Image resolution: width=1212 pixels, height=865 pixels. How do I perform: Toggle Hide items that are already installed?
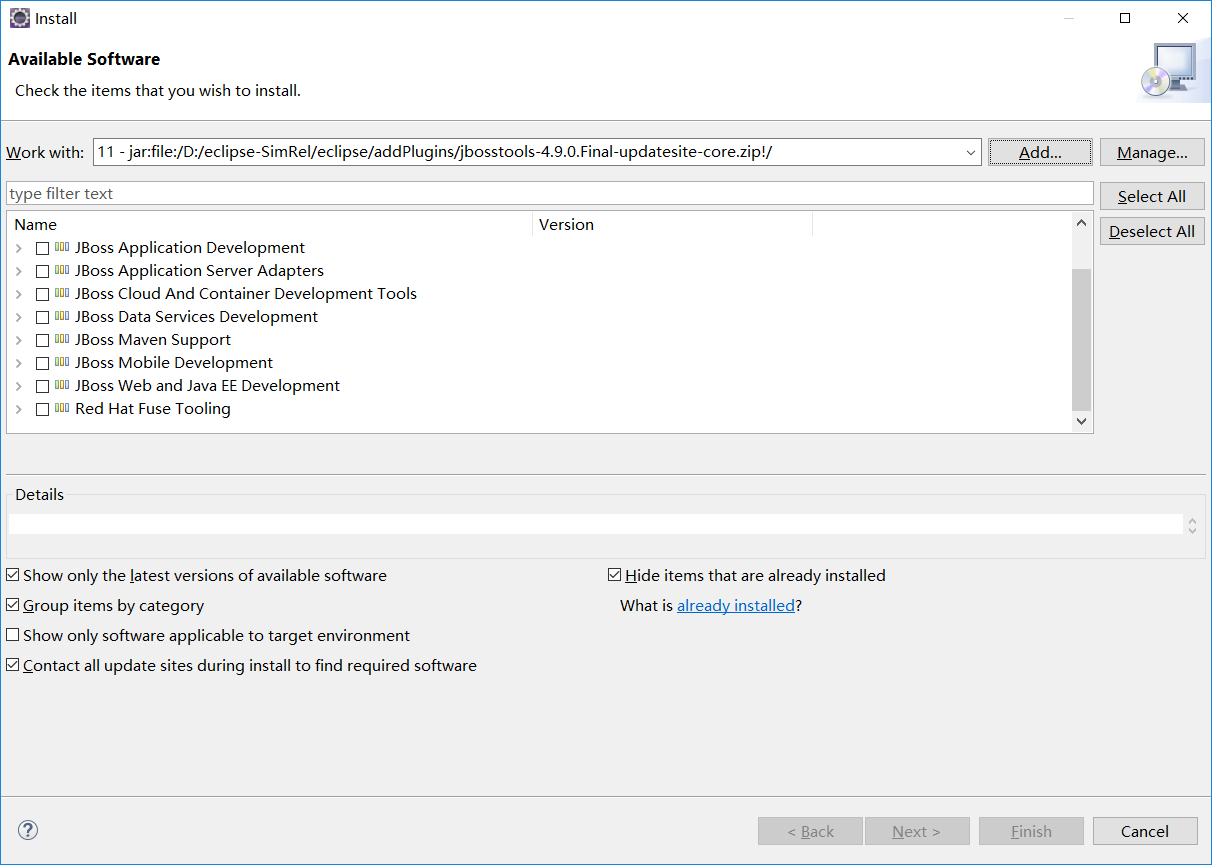615,575
